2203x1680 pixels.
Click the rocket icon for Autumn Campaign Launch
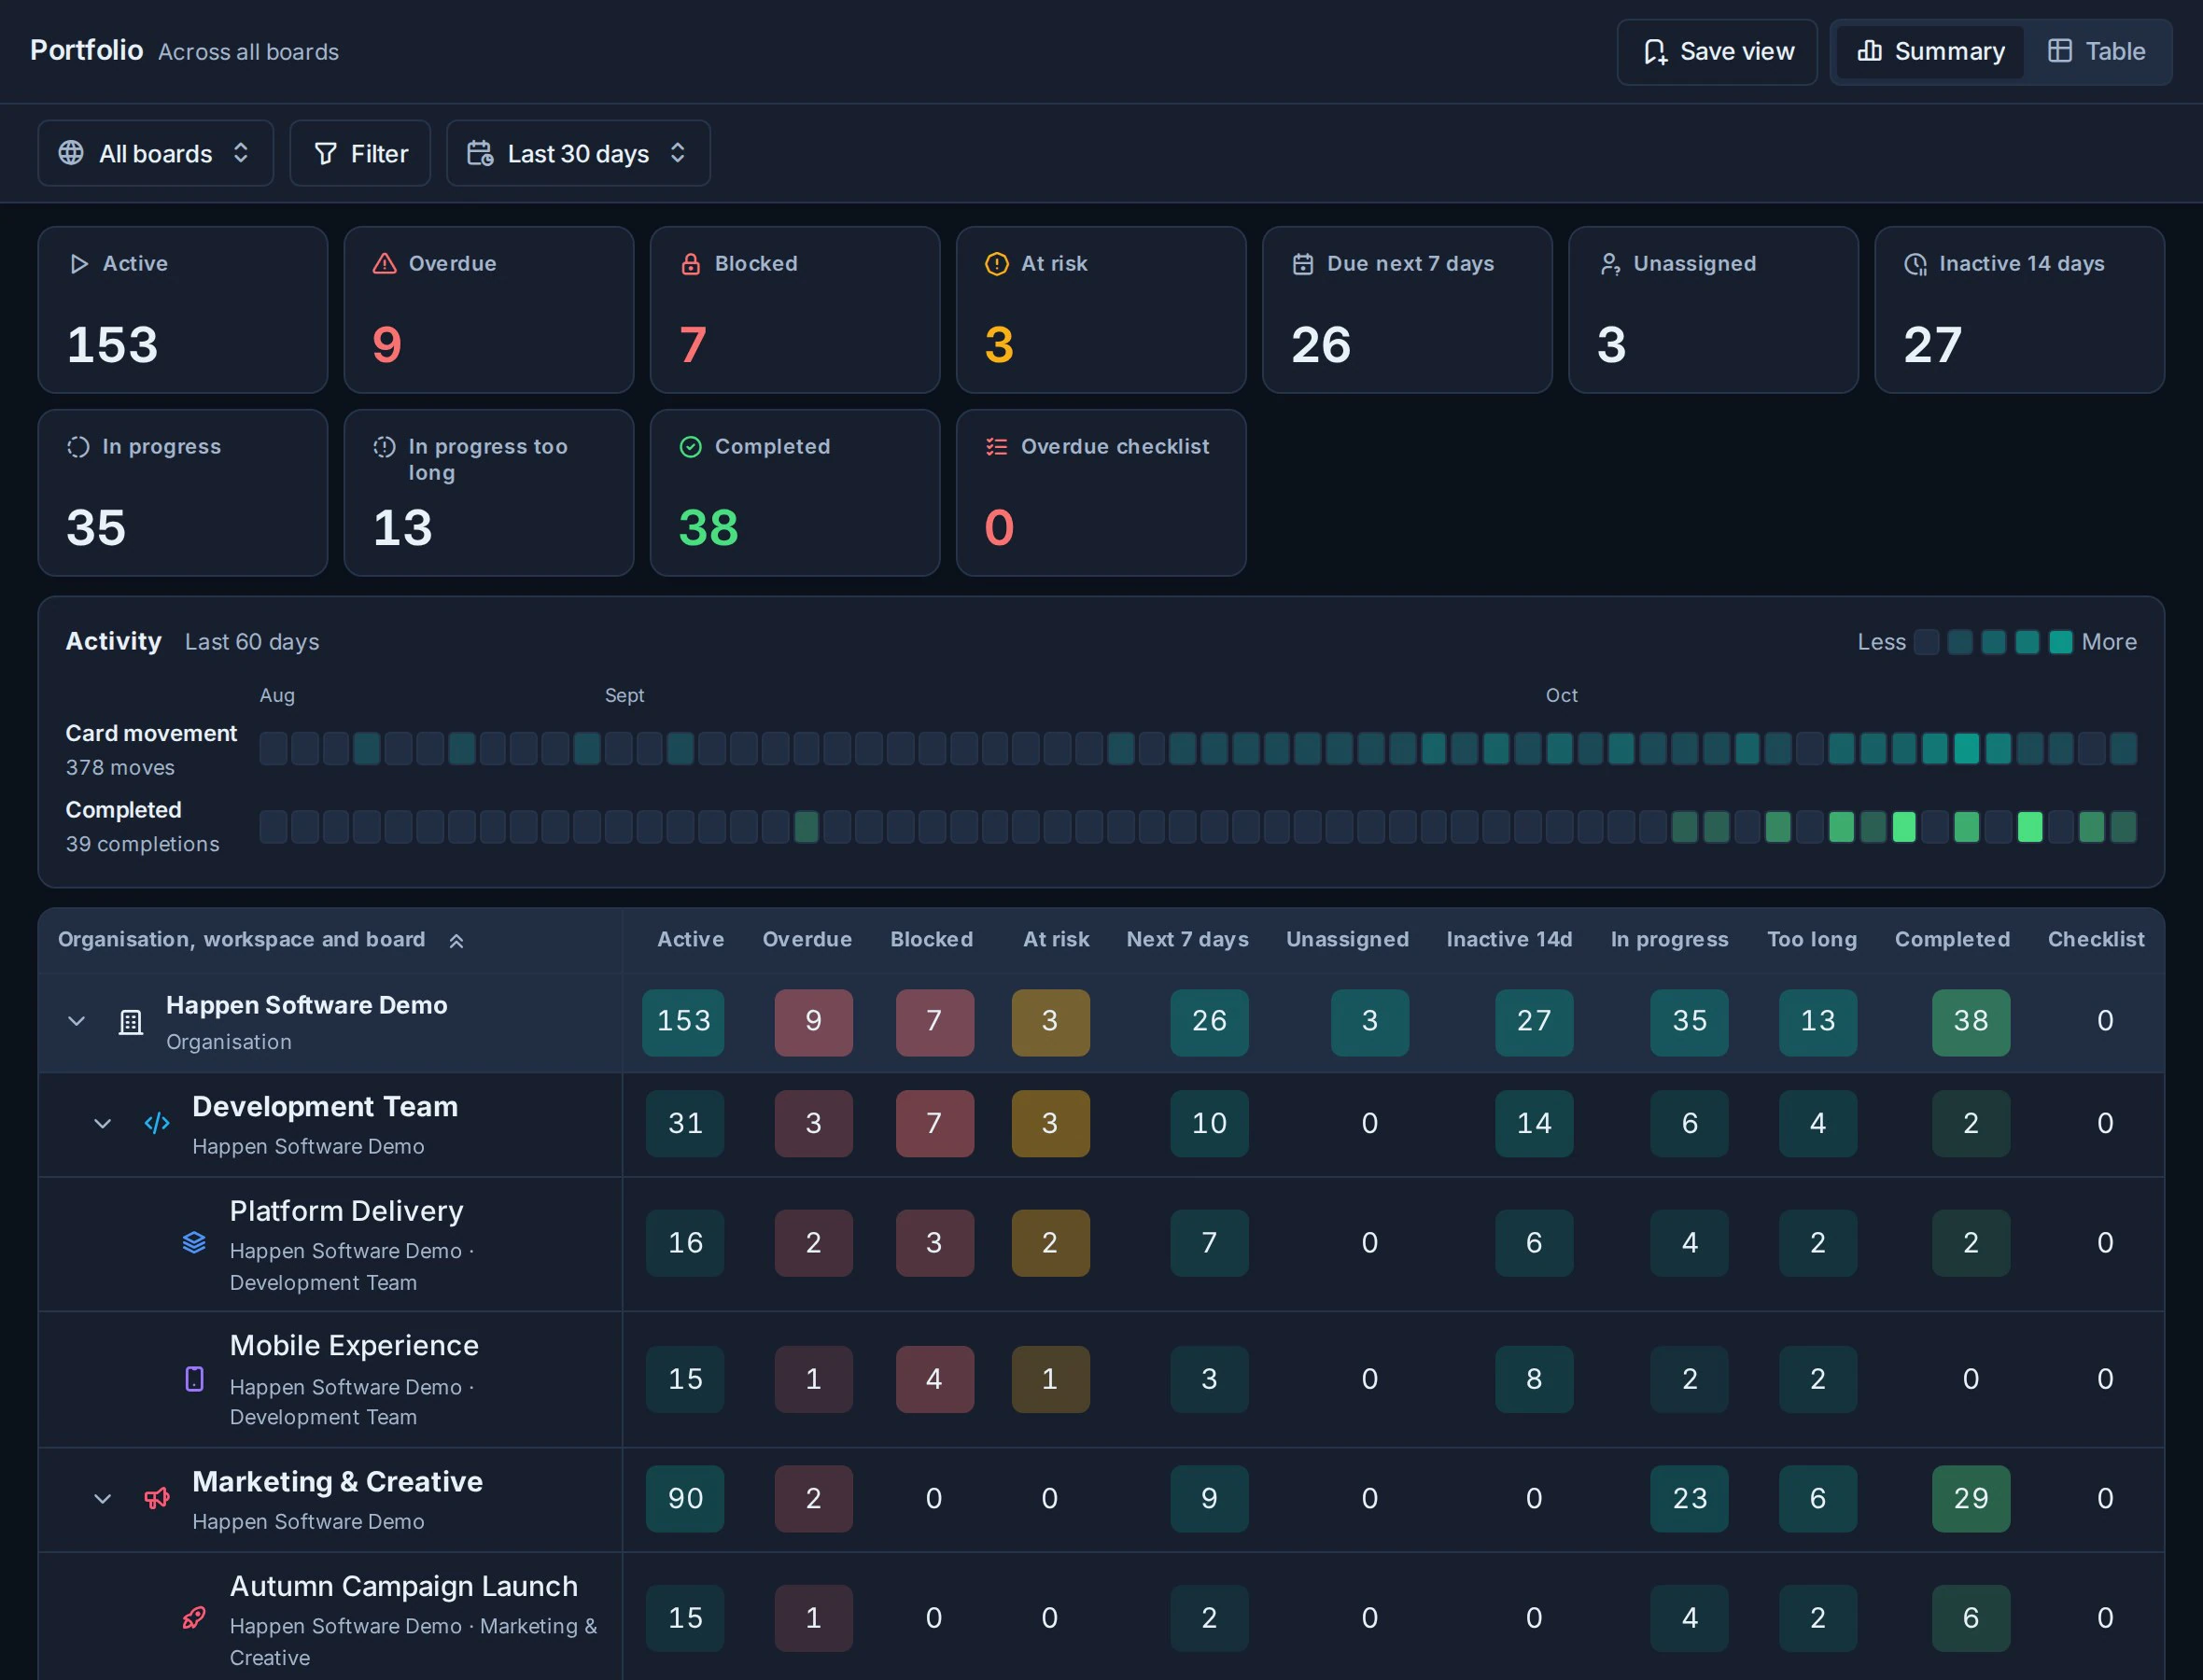[194, 1618]
